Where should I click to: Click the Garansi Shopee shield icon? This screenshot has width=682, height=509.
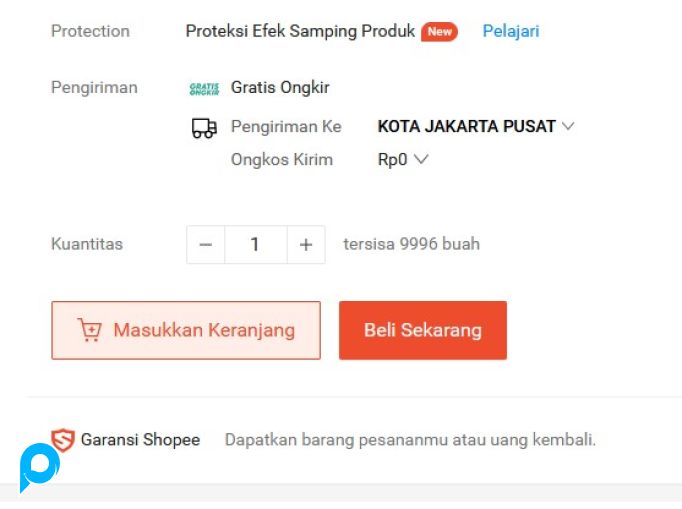(63, 440)
